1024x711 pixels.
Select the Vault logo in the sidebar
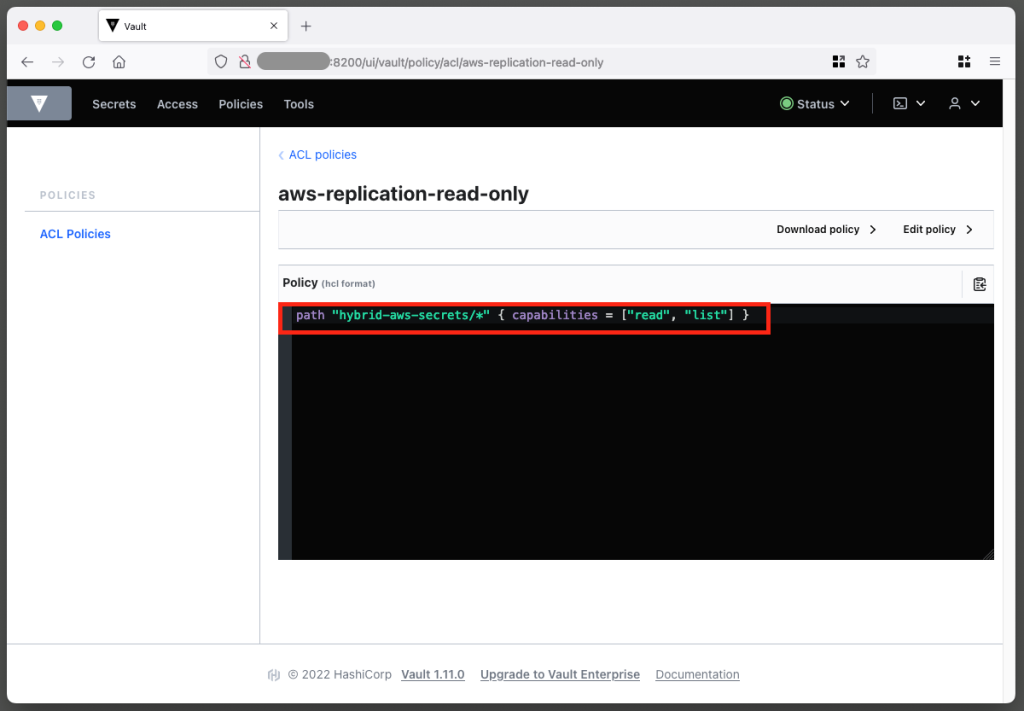pos(38,103)
